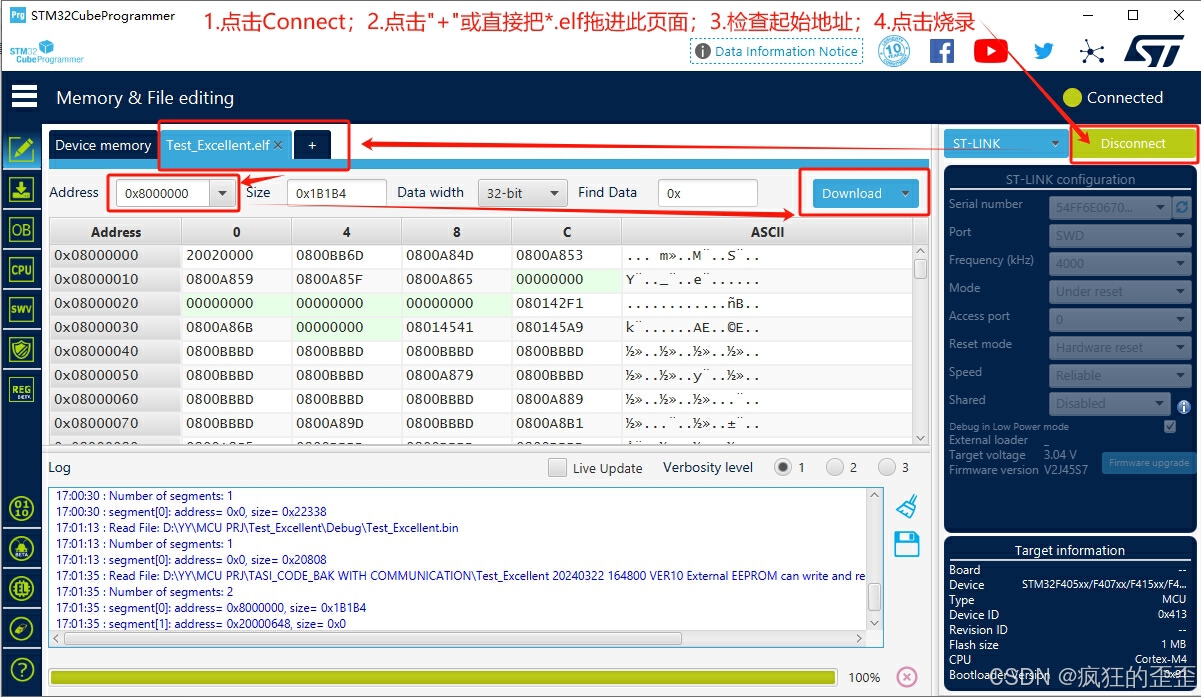Click the BETA icon in sidebar
This screenshot has height=697, width=1201.
(21, 548)
